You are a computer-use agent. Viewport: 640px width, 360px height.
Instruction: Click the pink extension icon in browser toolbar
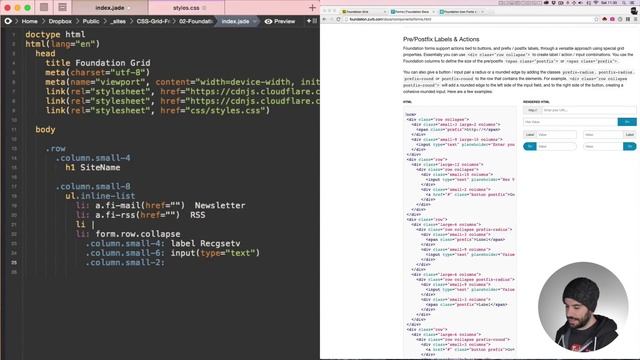coord(612,19)
